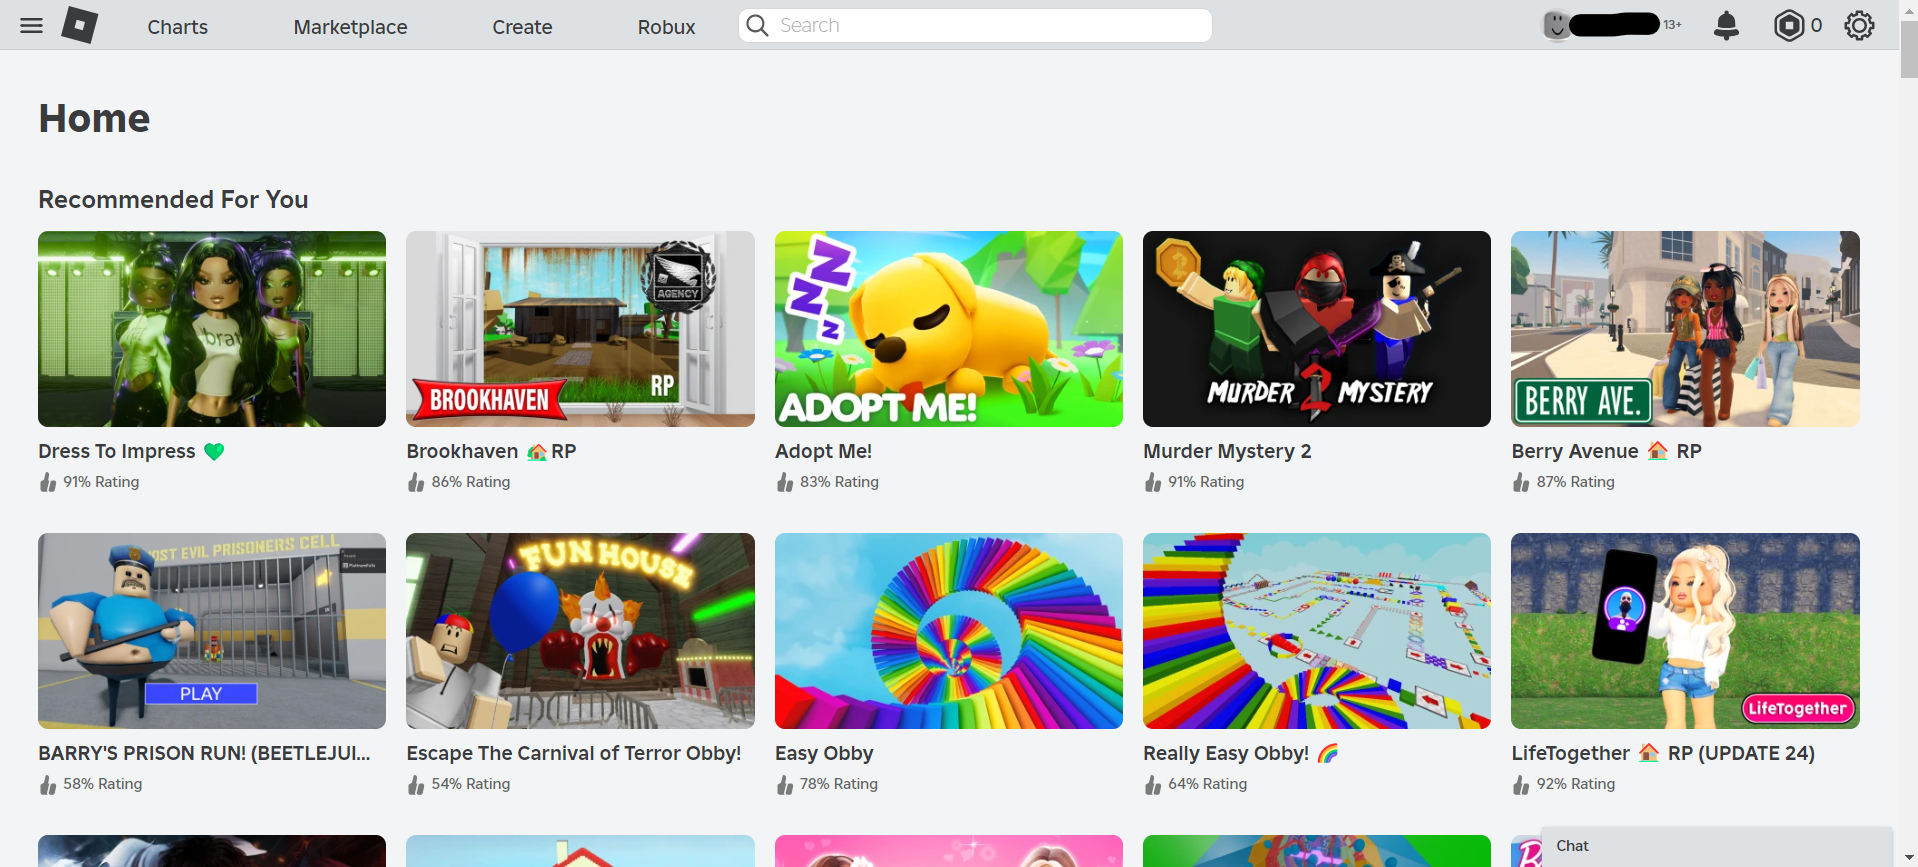Open the Murder Mystery 2 thumbnail

(x=1317, y=329)
